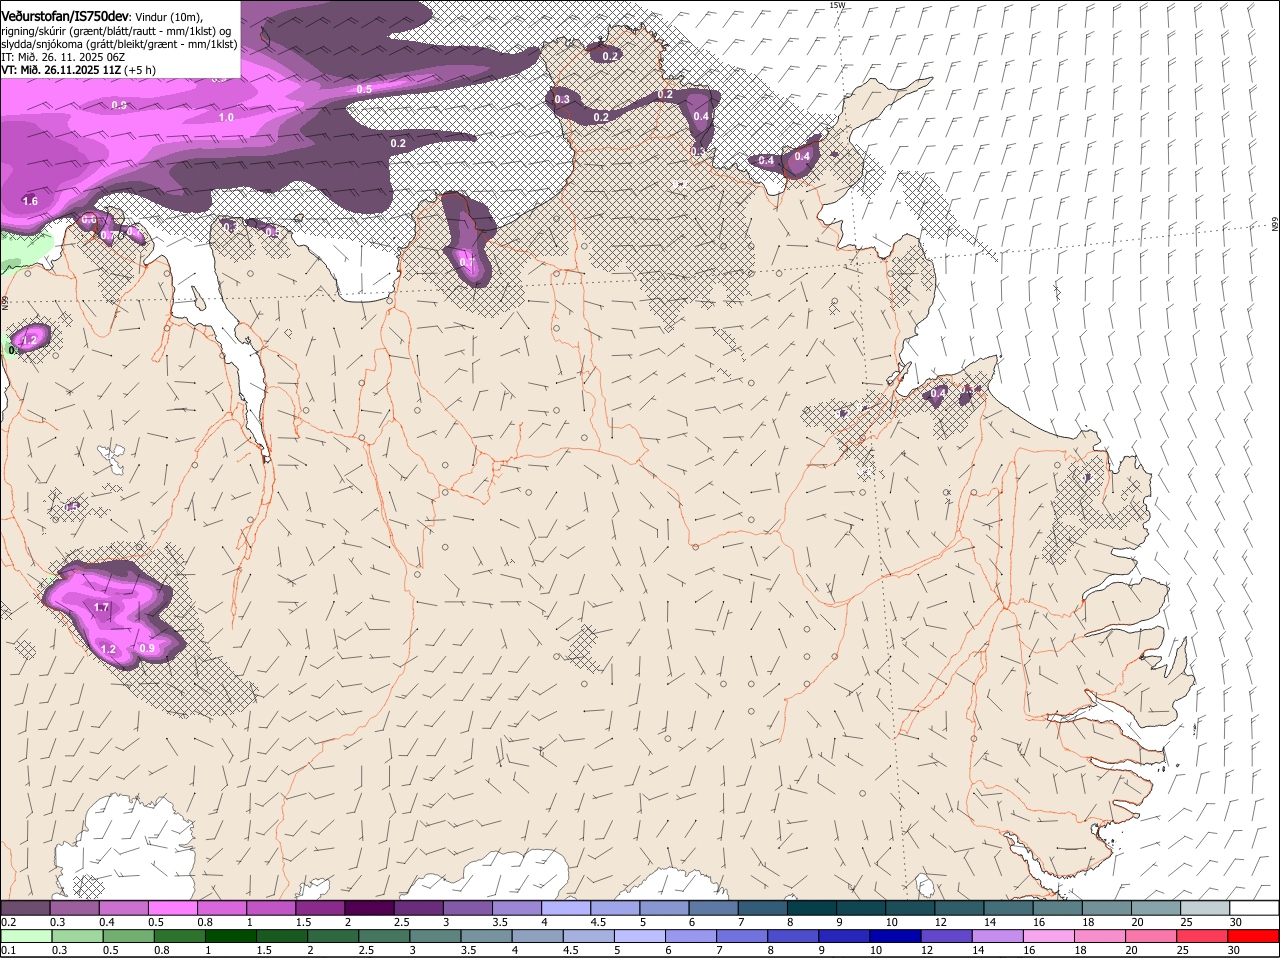Click the 0.1 label in the bottom legend row
The width and height of the screenshot is (1280, 958).
(8, 951)
